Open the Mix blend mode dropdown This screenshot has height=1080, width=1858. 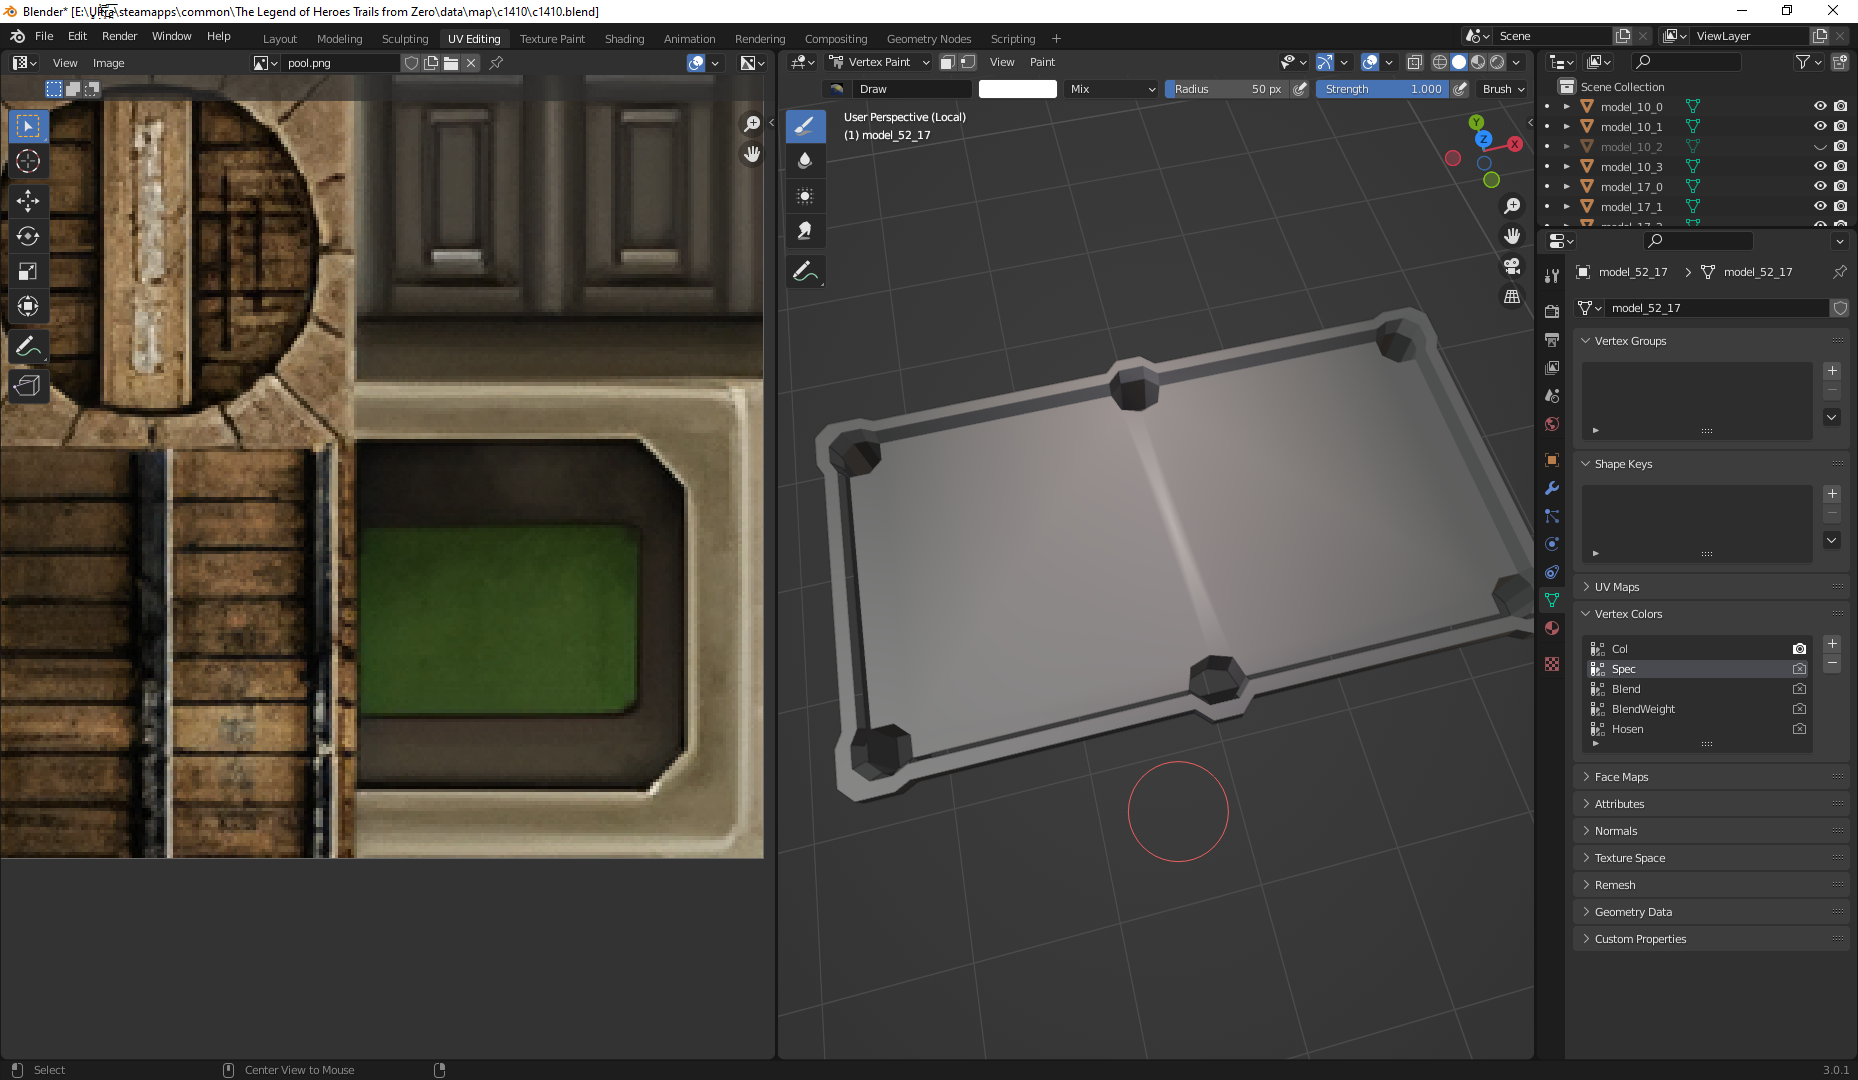[1111, 89]
